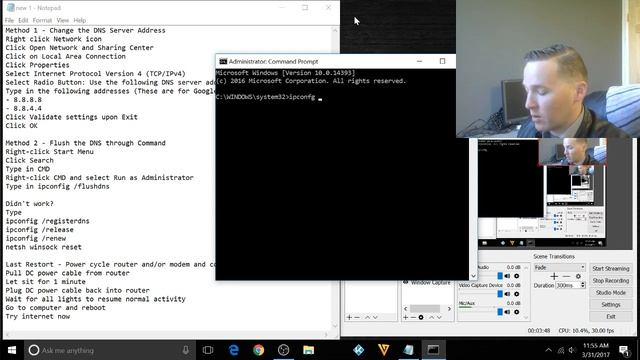This screenshot has width=640, height=360.
Task: Switch to OBS Studio taskbar icon
Action: 283,350
